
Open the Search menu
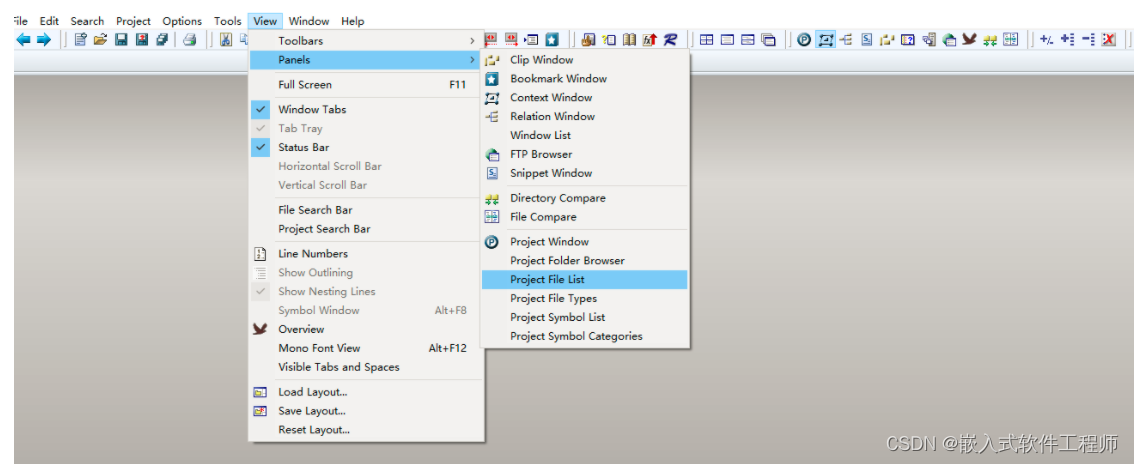point(87,21)
